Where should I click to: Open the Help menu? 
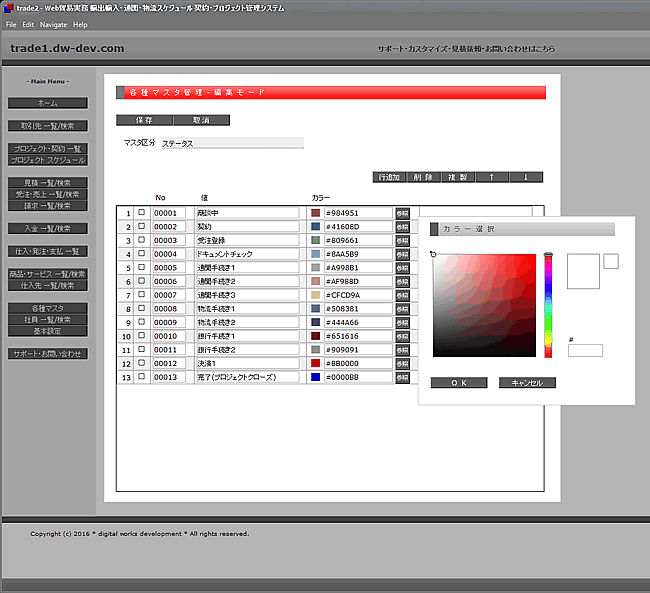pos(80,24)
